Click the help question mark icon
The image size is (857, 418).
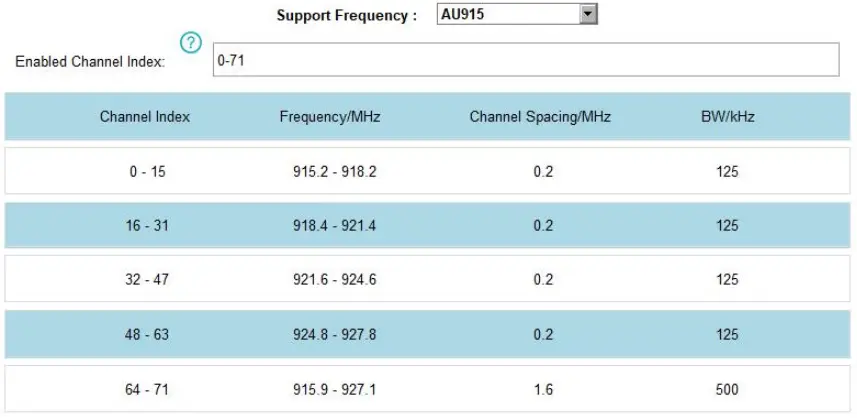(x=190, y=43)
